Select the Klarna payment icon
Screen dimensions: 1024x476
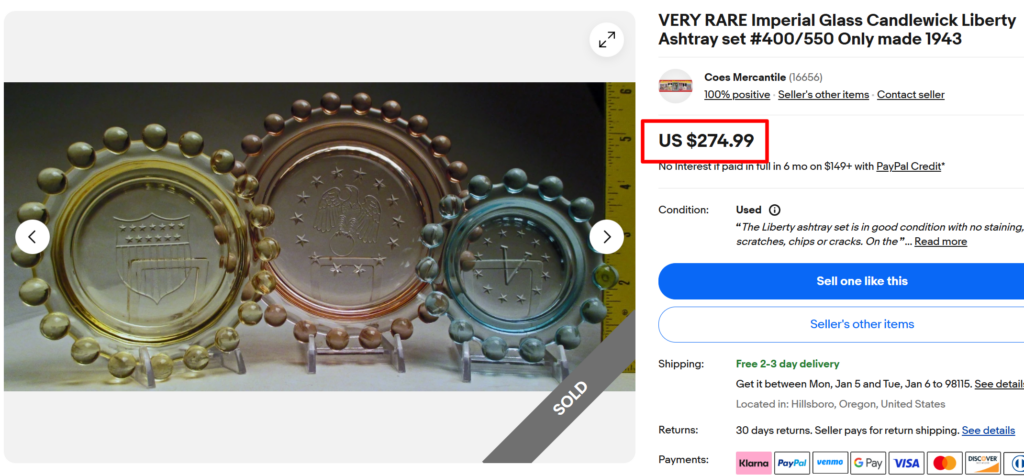tap(753, 463)
